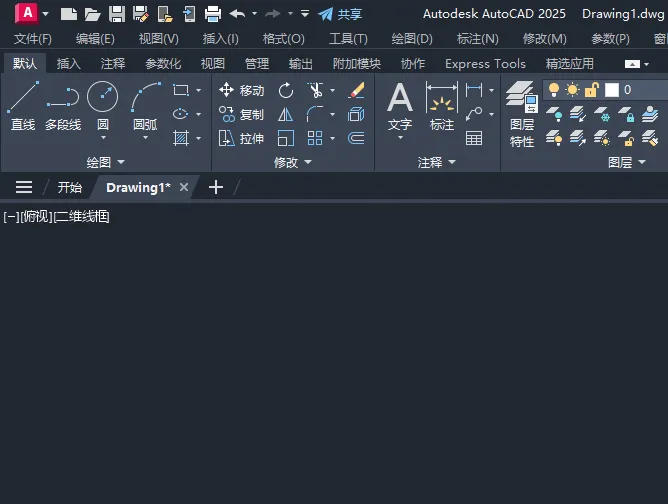Click the Ellipse tool icon
The image size is (668, 504).
pos(181,114)
